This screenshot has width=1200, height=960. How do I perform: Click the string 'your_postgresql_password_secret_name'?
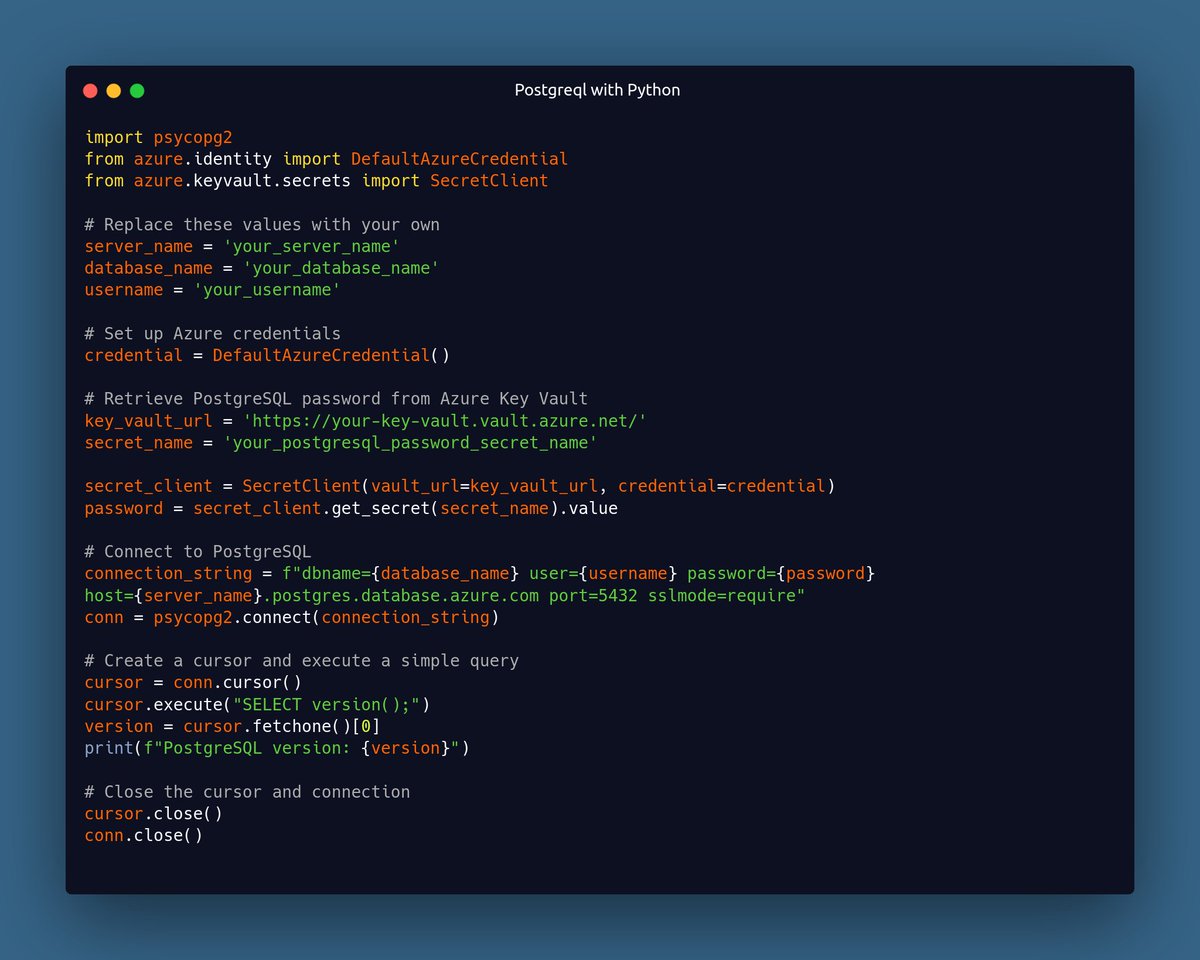[x=410, y=442]
